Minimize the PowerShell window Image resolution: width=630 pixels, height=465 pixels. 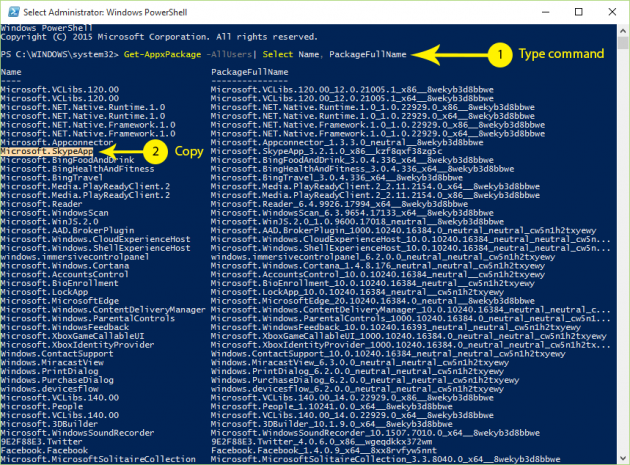coord(529,10)
